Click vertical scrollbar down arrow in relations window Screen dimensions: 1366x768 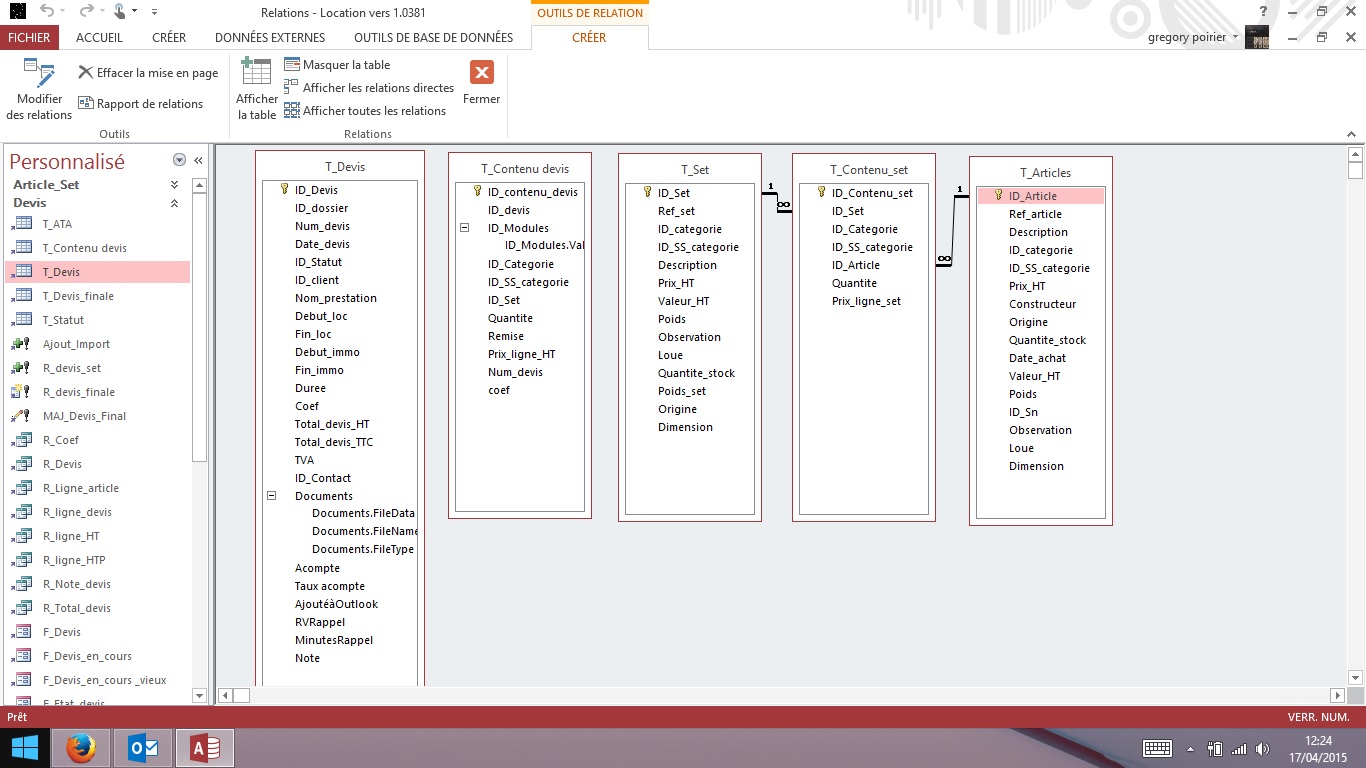(x=1355, y=677)
